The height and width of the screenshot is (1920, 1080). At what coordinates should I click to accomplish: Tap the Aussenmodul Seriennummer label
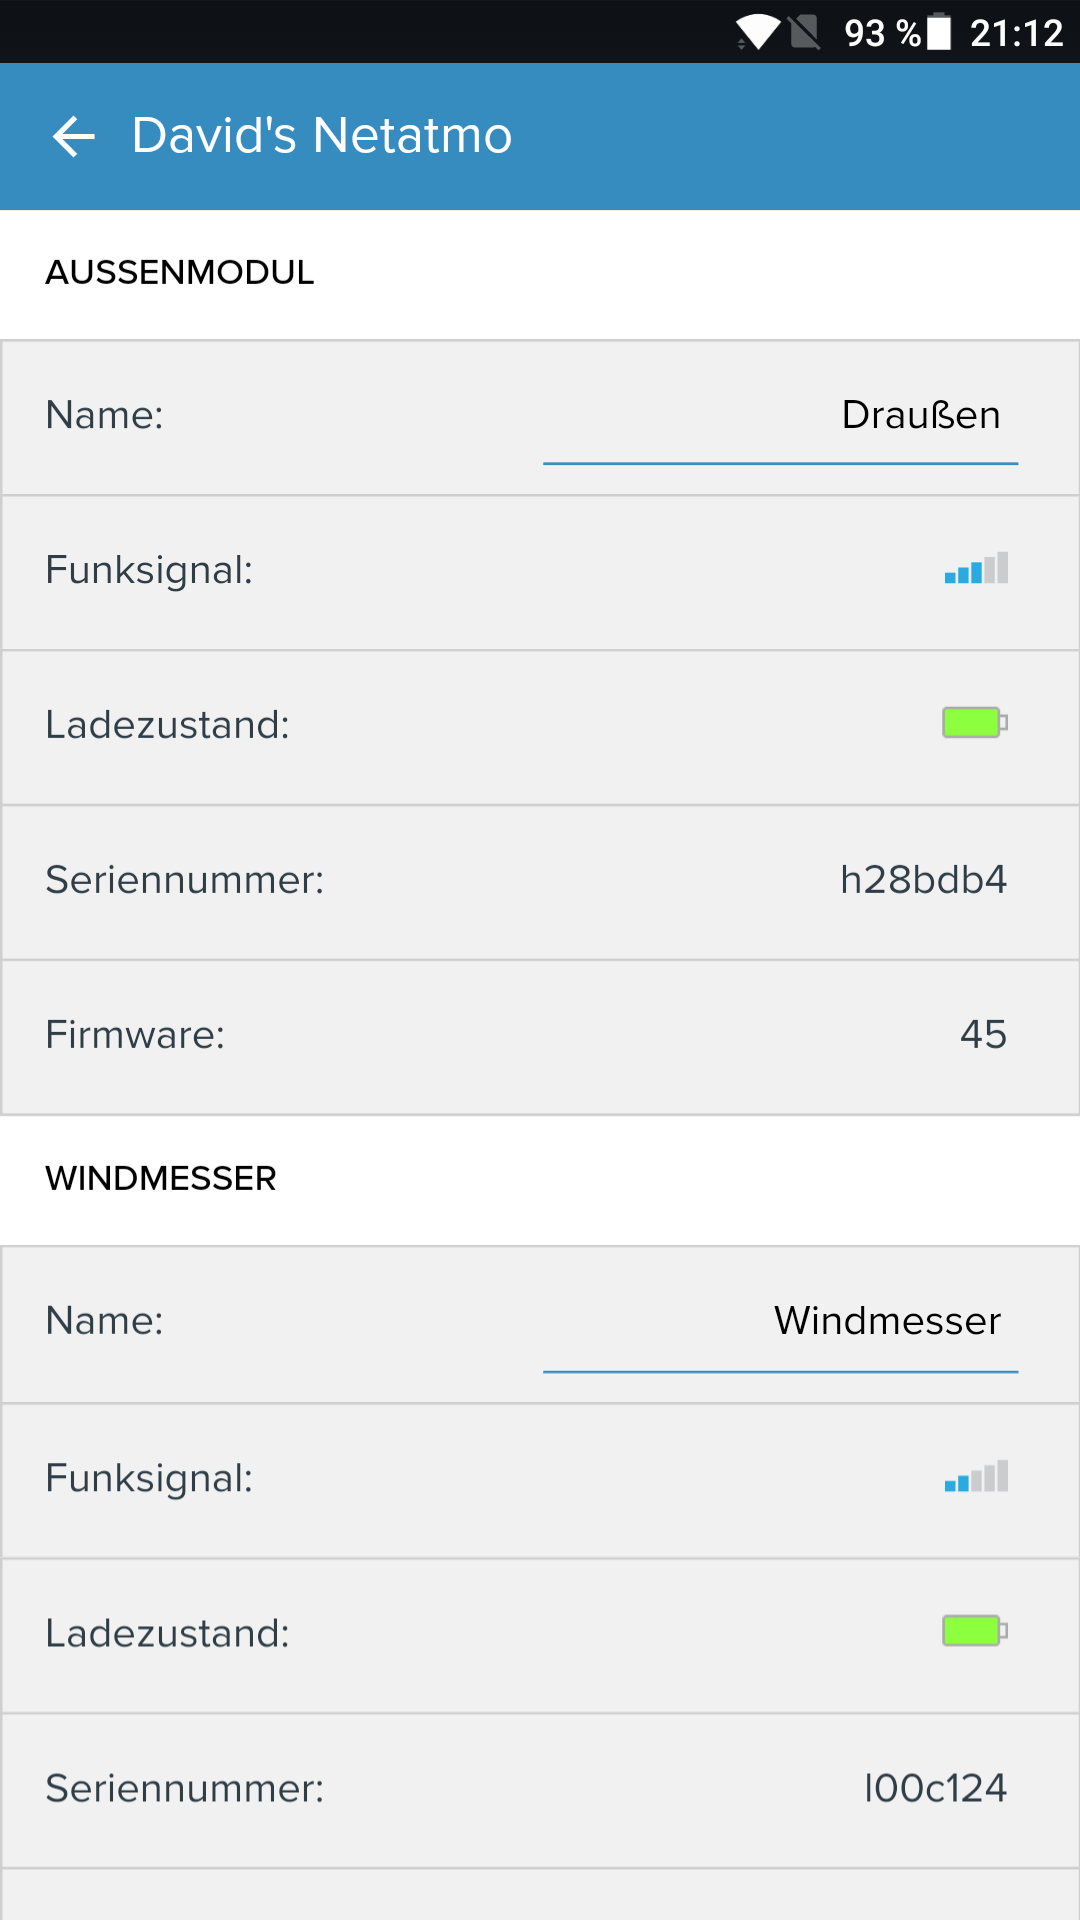[x=185, y=880]
